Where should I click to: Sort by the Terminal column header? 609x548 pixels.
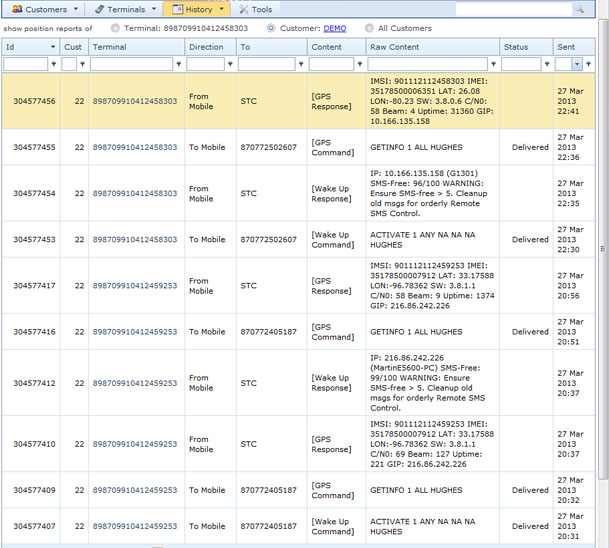tap(136, 47)
